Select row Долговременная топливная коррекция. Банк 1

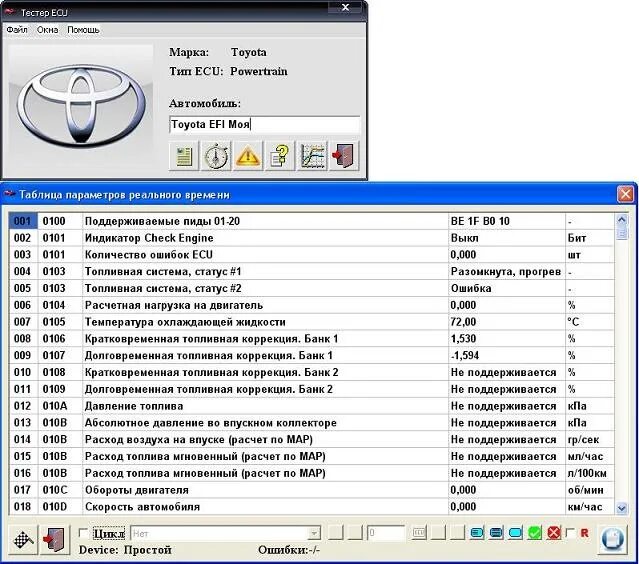coord(311,355)
